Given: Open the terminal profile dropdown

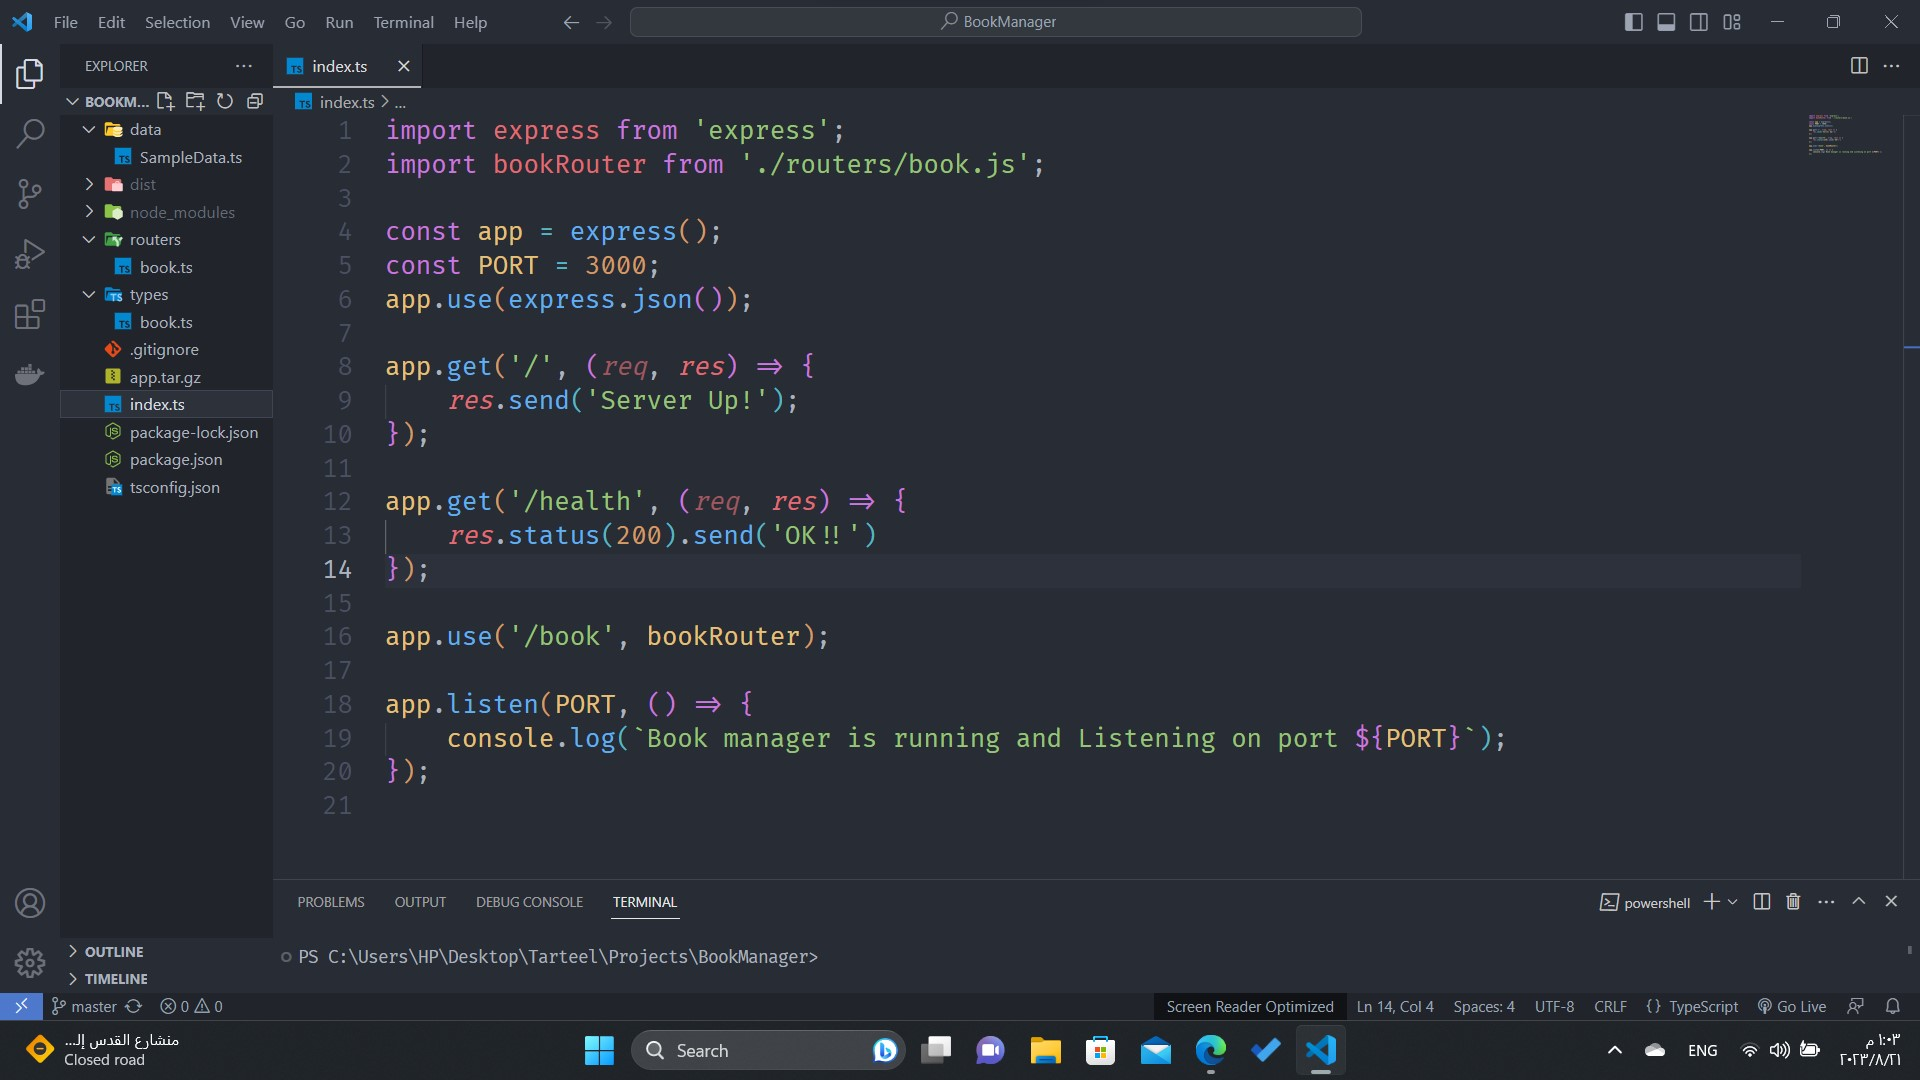Looking at the screenshot, I should click(x=1733, y=901).
